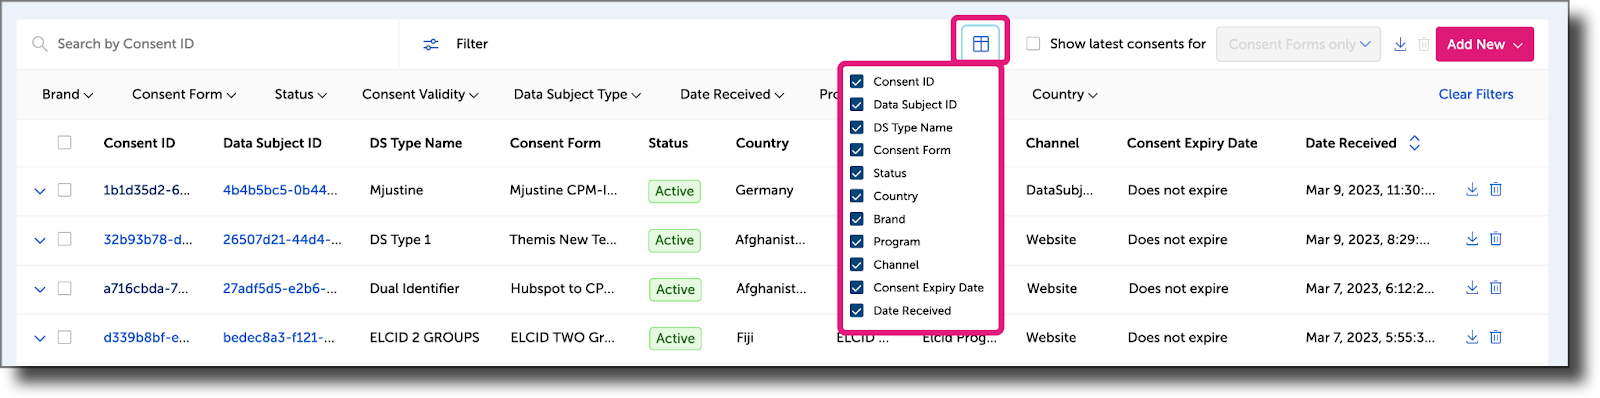Viewport: 1600px width, 398px height.
Task: Uncheck Consent Expiry Date column option
Action: (857, 287)
